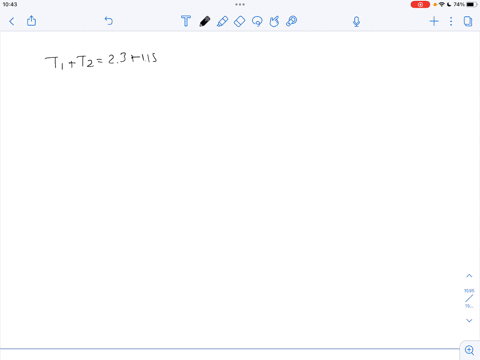This screenshot has width=480, height=360.
Task: Jump to next page with down chevron
Action: point(469,321)
